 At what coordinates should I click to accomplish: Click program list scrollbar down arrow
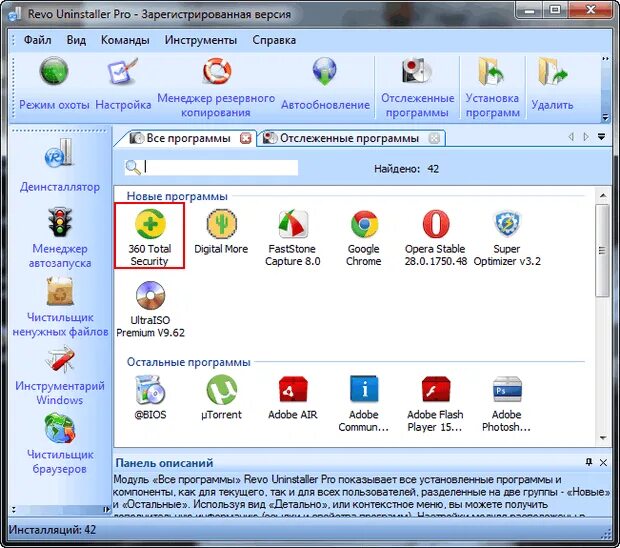coord(603,438)
